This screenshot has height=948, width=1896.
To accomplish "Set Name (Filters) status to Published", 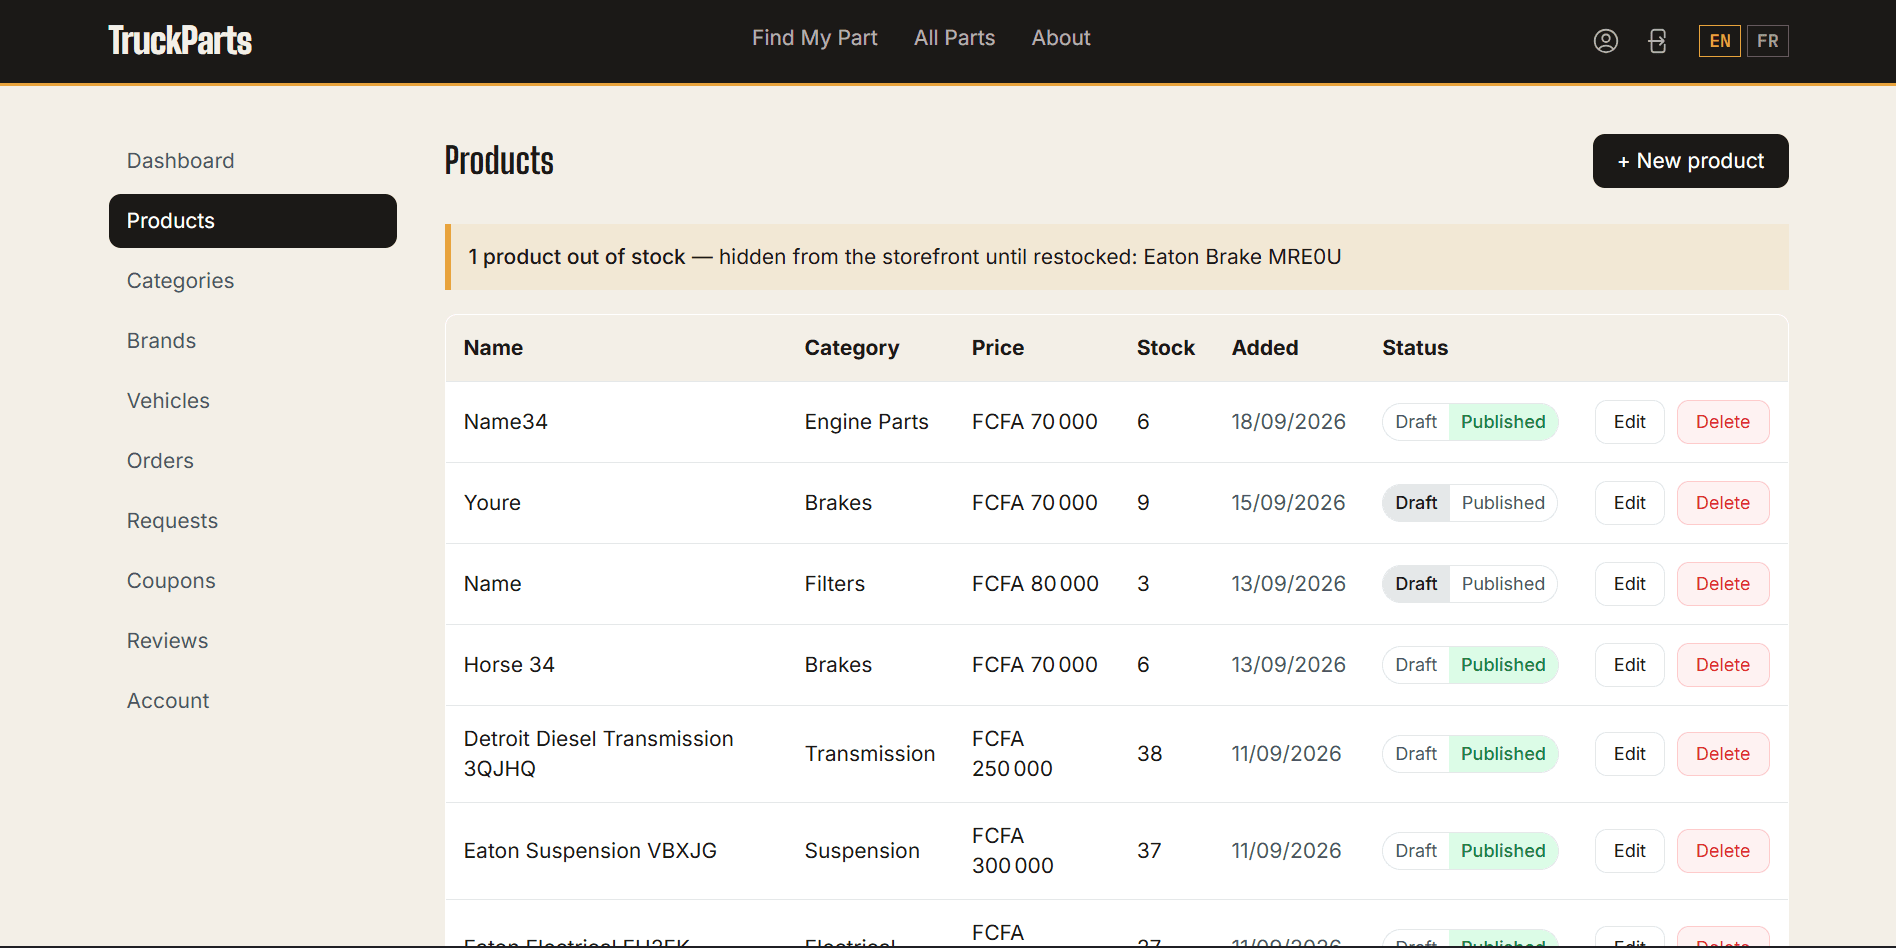I will coord(1503,584).
